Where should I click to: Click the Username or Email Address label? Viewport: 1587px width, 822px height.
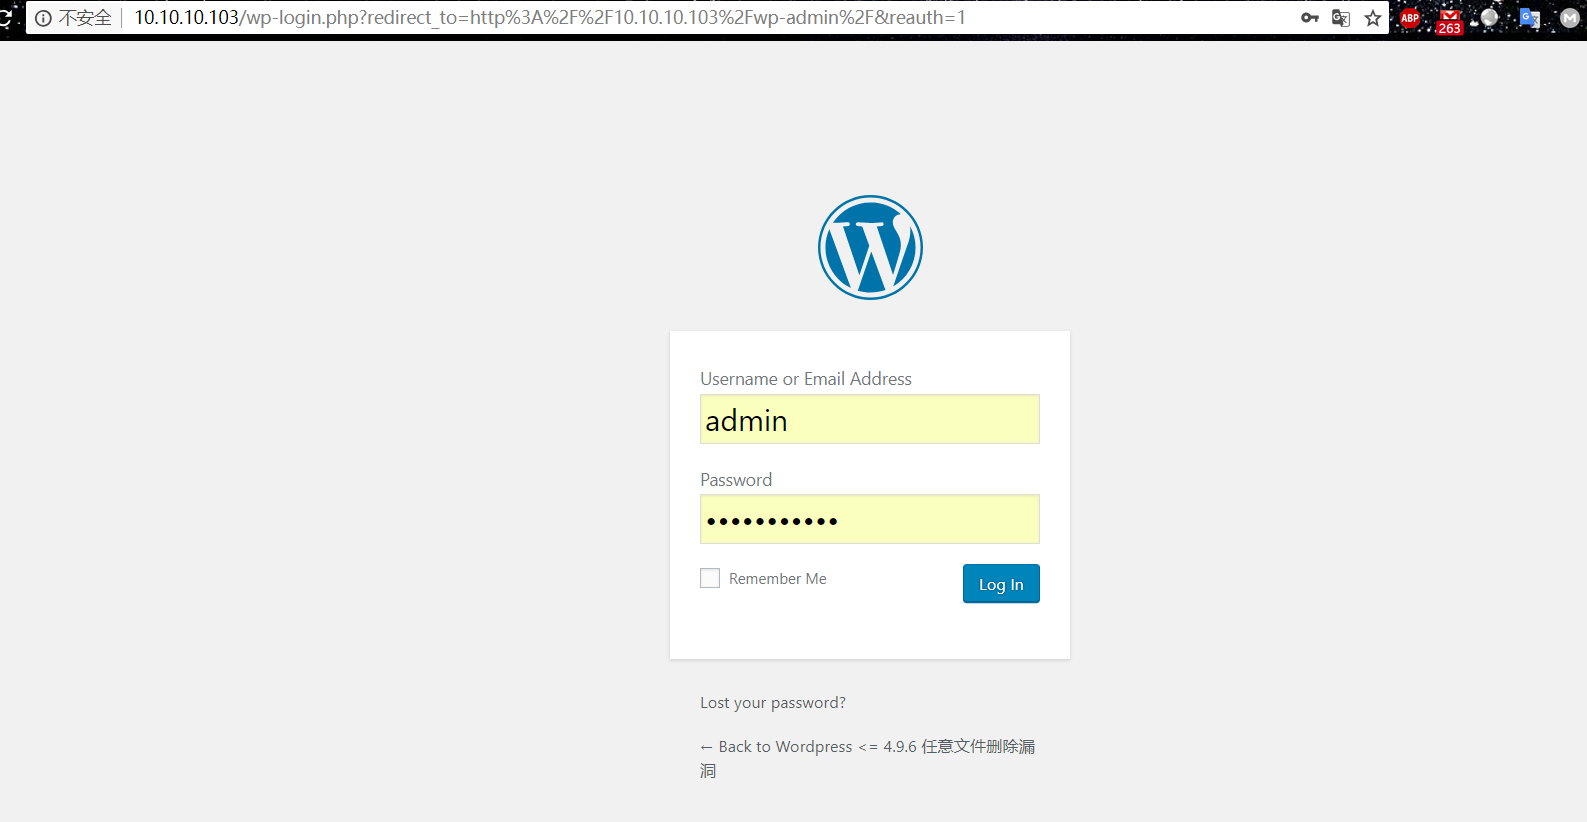[805, 379]
